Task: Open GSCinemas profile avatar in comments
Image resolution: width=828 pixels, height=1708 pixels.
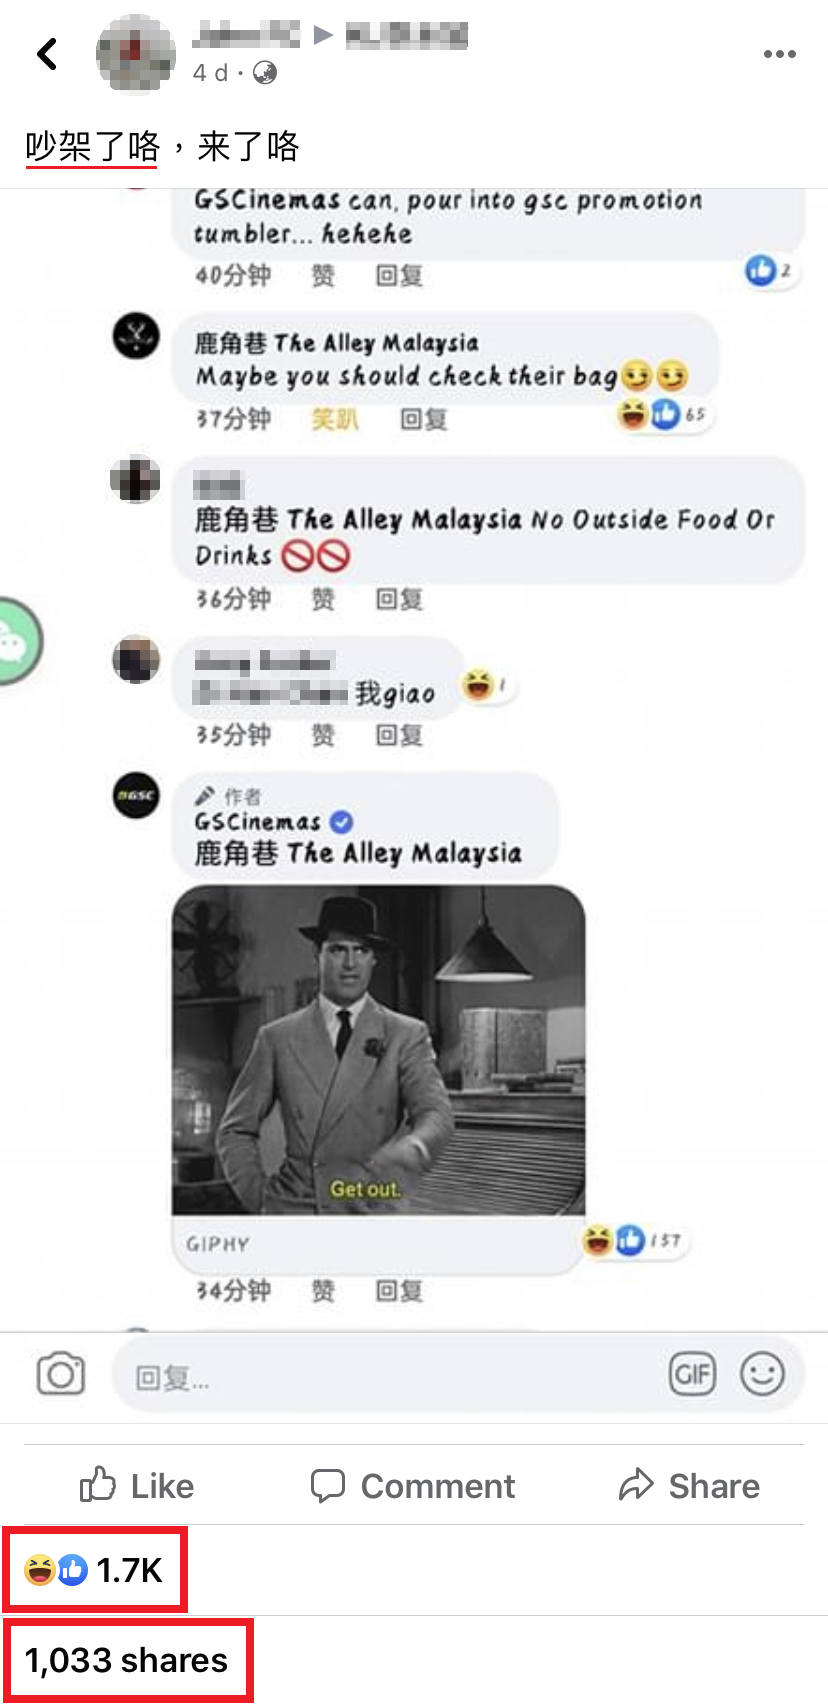Action: pyautogui.click(x=136, y=796)
